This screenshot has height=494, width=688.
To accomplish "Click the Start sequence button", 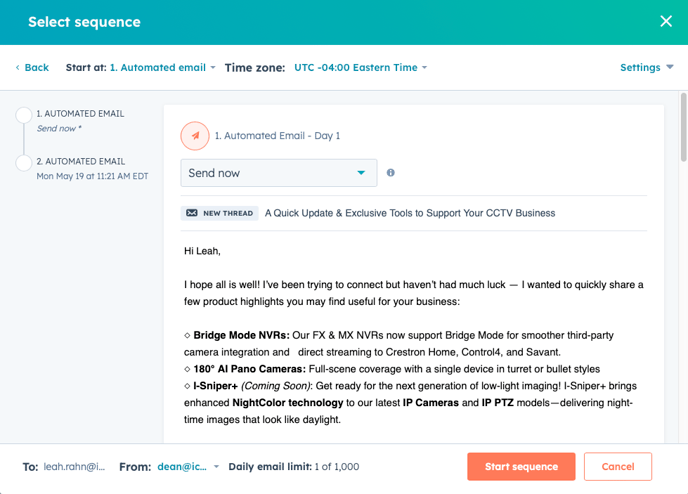I will [520, 467].
